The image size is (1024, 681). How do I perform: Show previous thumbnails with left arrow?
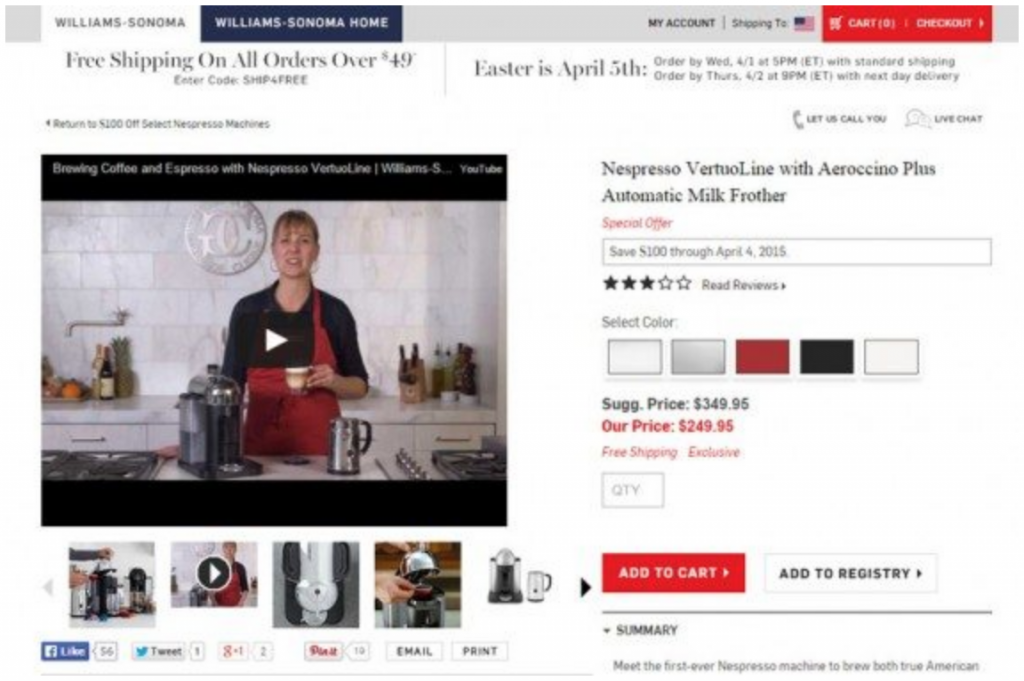tap(48, 587)
